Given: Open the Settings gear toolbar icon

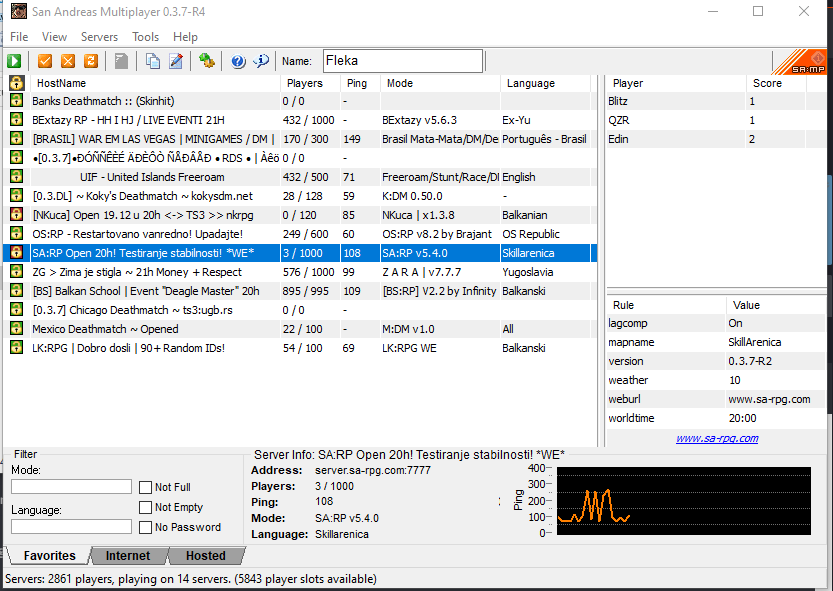Looking at the screenshot, I should coord(207,61).
